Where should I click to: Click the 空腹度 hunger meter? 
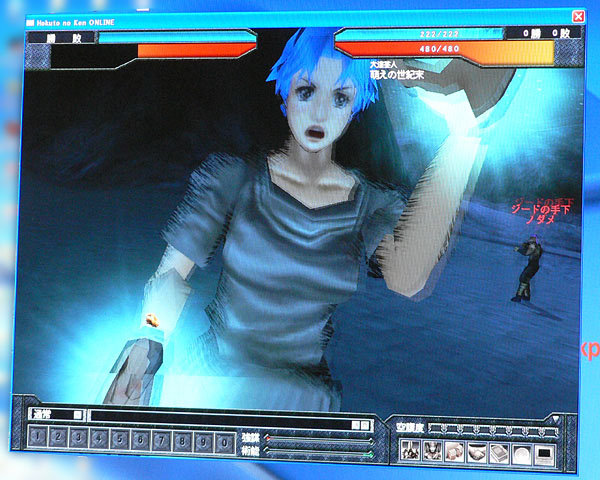point(492,430)
